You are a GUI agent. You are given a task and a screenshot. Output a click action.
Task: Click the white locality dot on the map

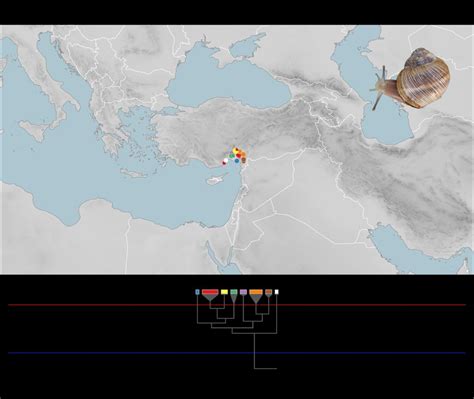tap(226, 160)
